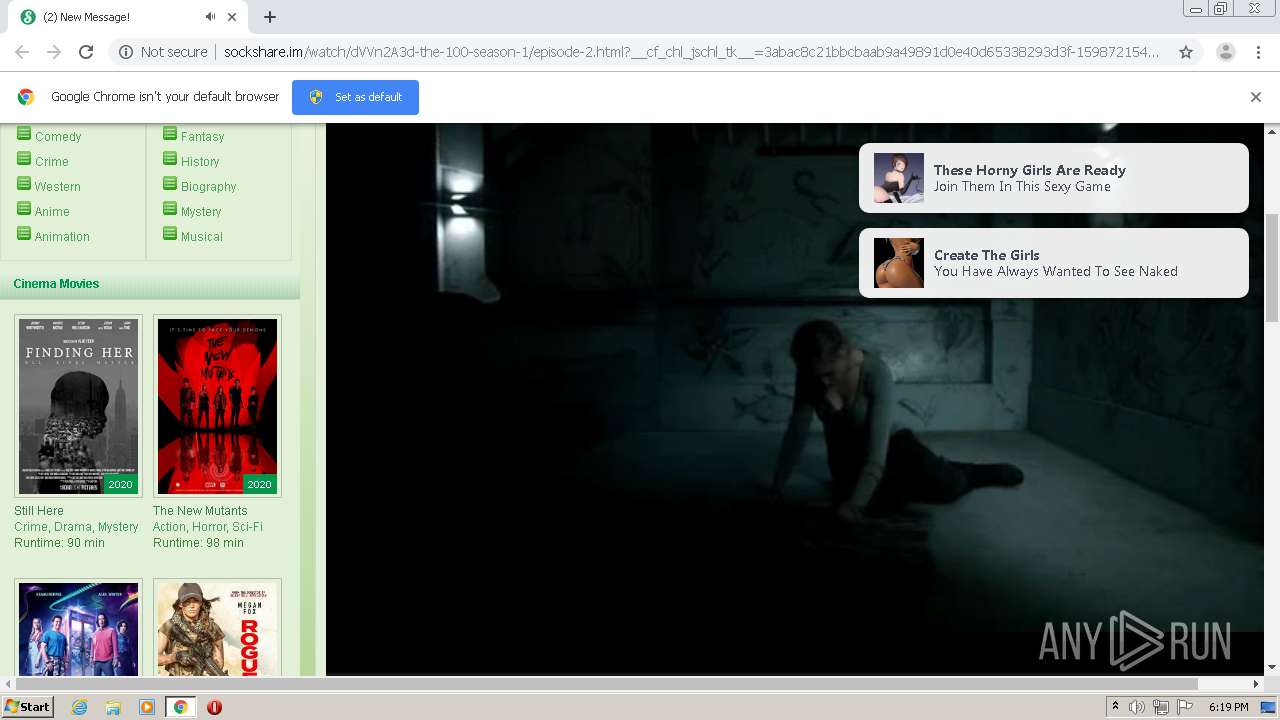
Task: Open the Windows Start menu
Action: (28, 707)
